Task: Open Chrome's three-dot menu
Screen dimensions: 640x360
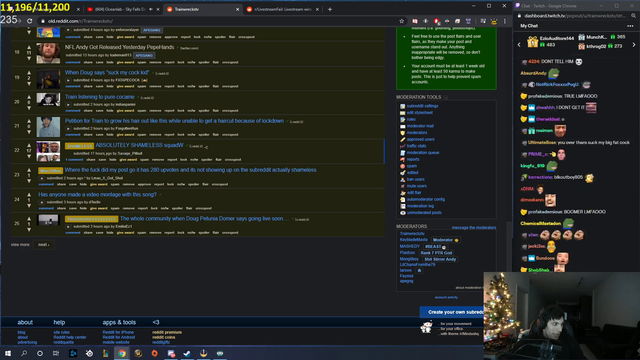Action: tap(505, 21)
